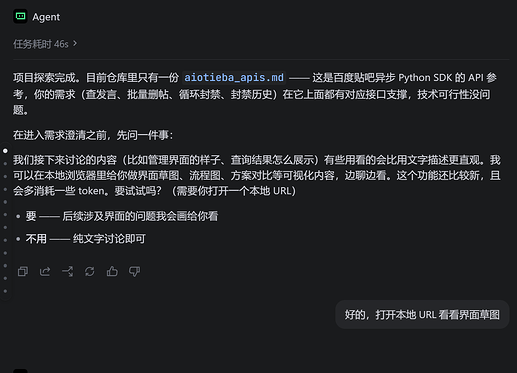The width and height of the screenshot is (517, 373).
Task: Click the green Agent avatar icon
Action: pyautogui.click(x=20, y=16)
